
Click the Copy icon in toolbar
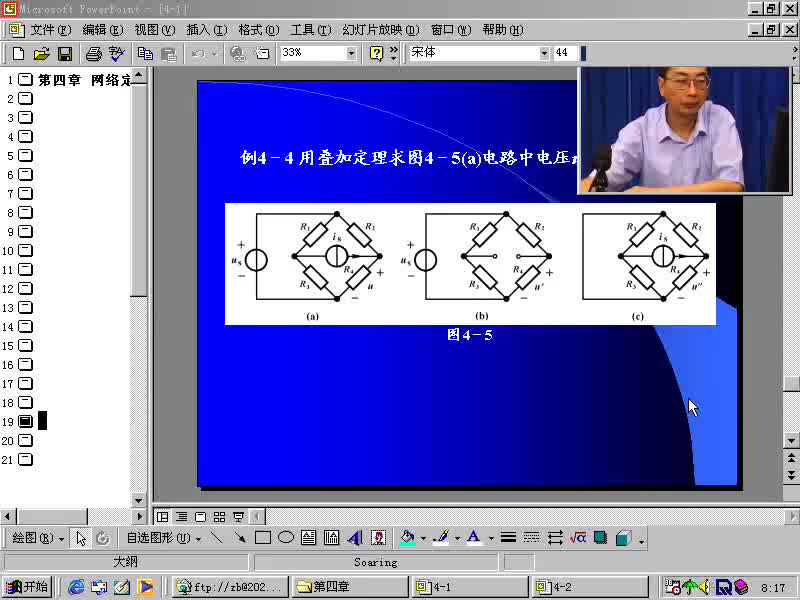[x=145, y=53]
